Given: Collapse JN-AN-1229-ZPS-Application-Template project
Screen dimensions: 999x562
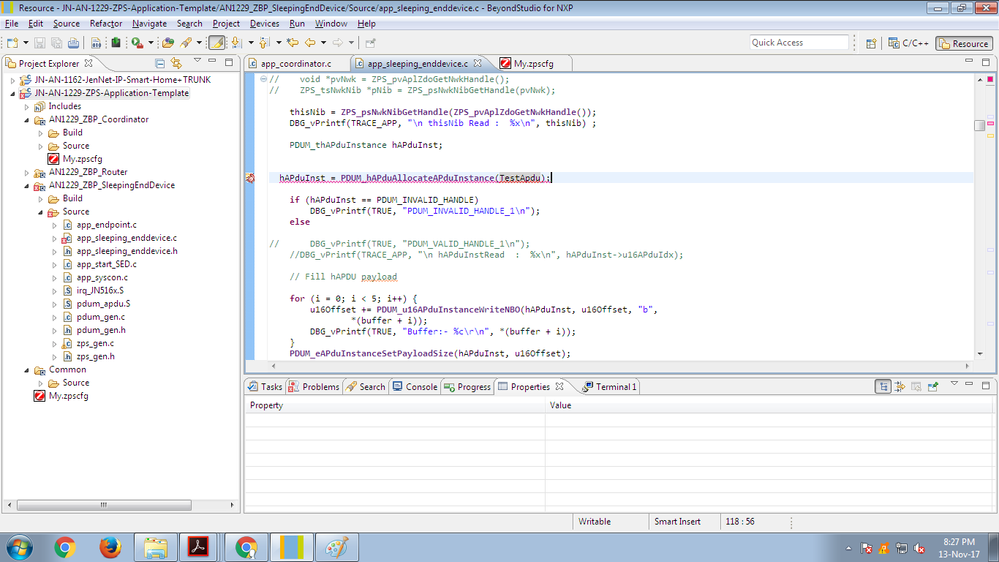Looking at the screenshot, I should point(13,94).
